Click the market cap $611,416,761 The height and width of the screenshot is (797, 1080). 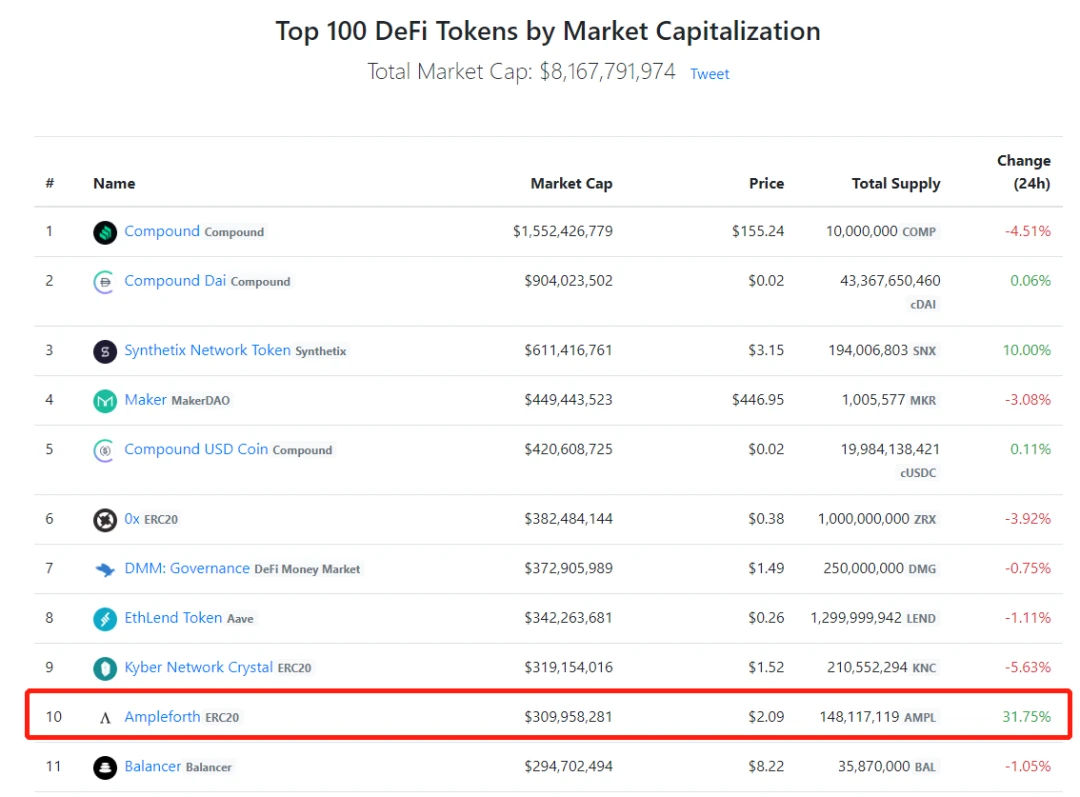(x=568, y=350)
